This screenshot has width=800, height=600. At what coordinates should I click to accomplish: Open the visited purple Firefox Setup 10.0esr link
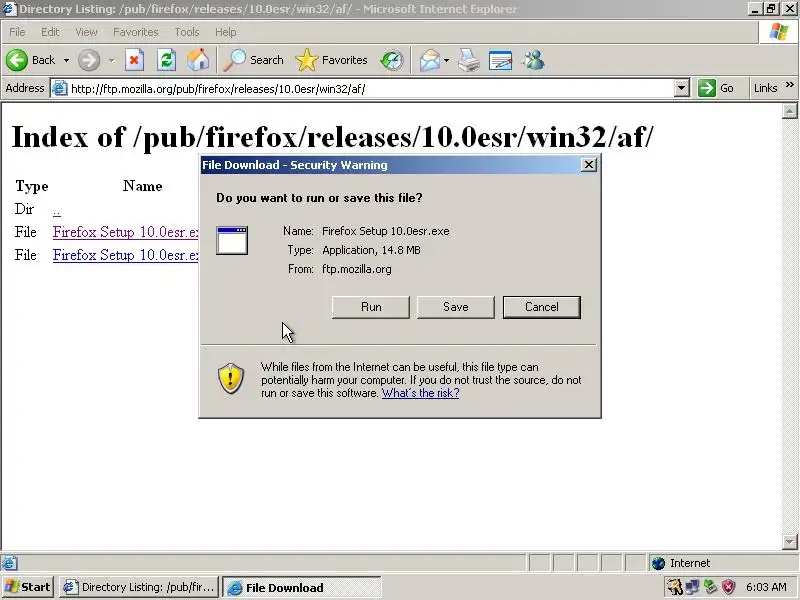click(x=126, y=232)
